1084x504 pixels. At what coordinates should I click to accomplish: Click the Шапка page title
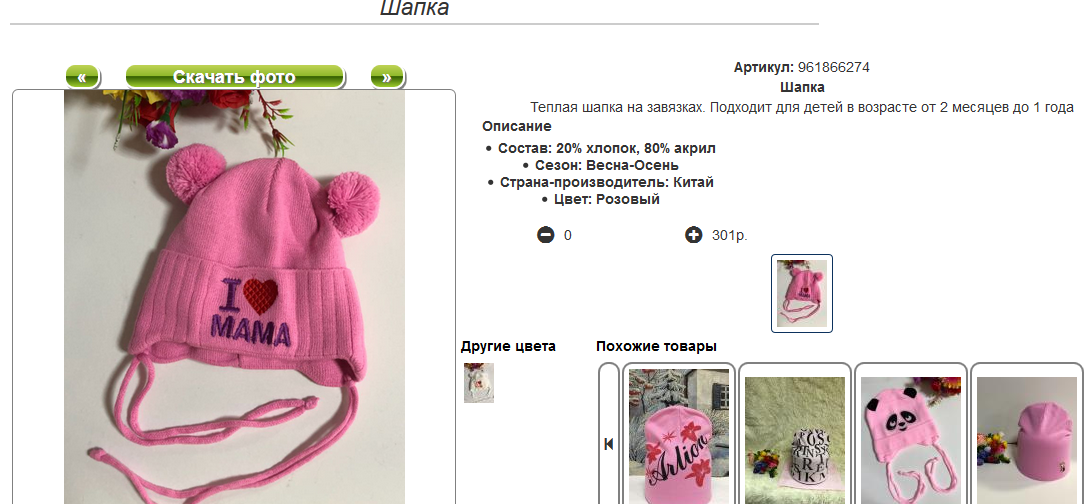415,8
